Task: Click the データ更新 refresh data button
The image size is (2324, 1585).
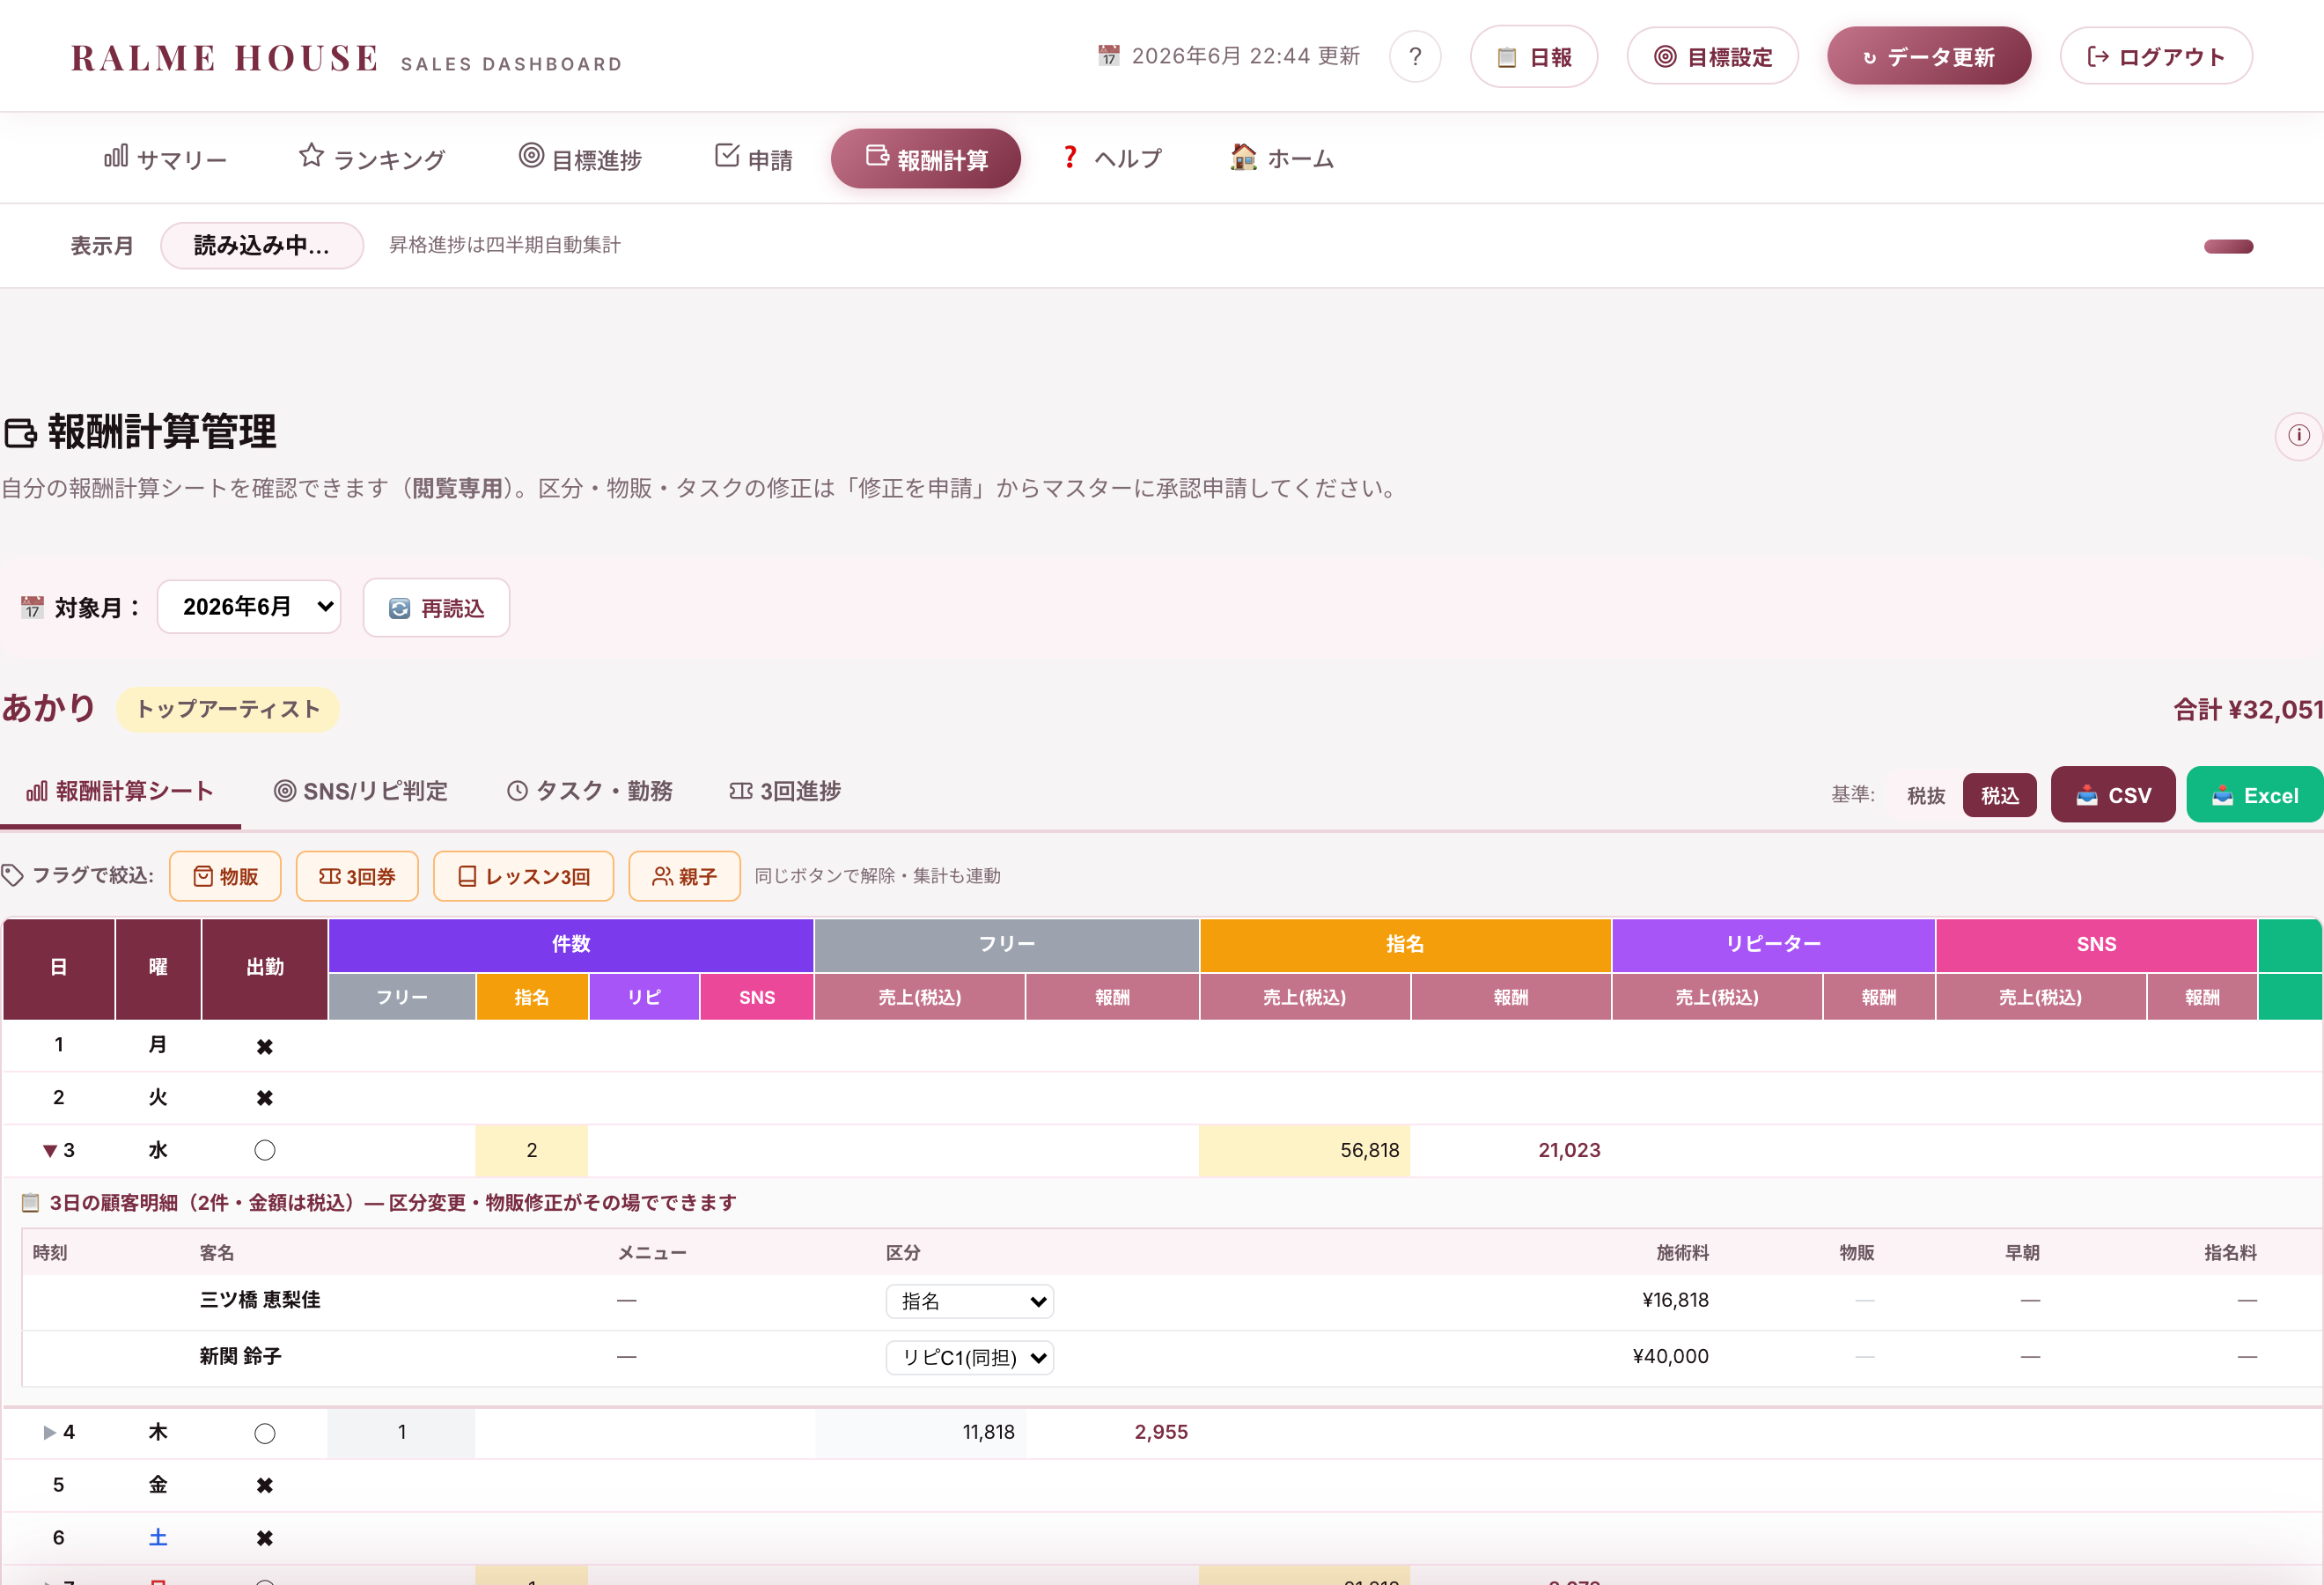Action: [x=1929, y=57]
